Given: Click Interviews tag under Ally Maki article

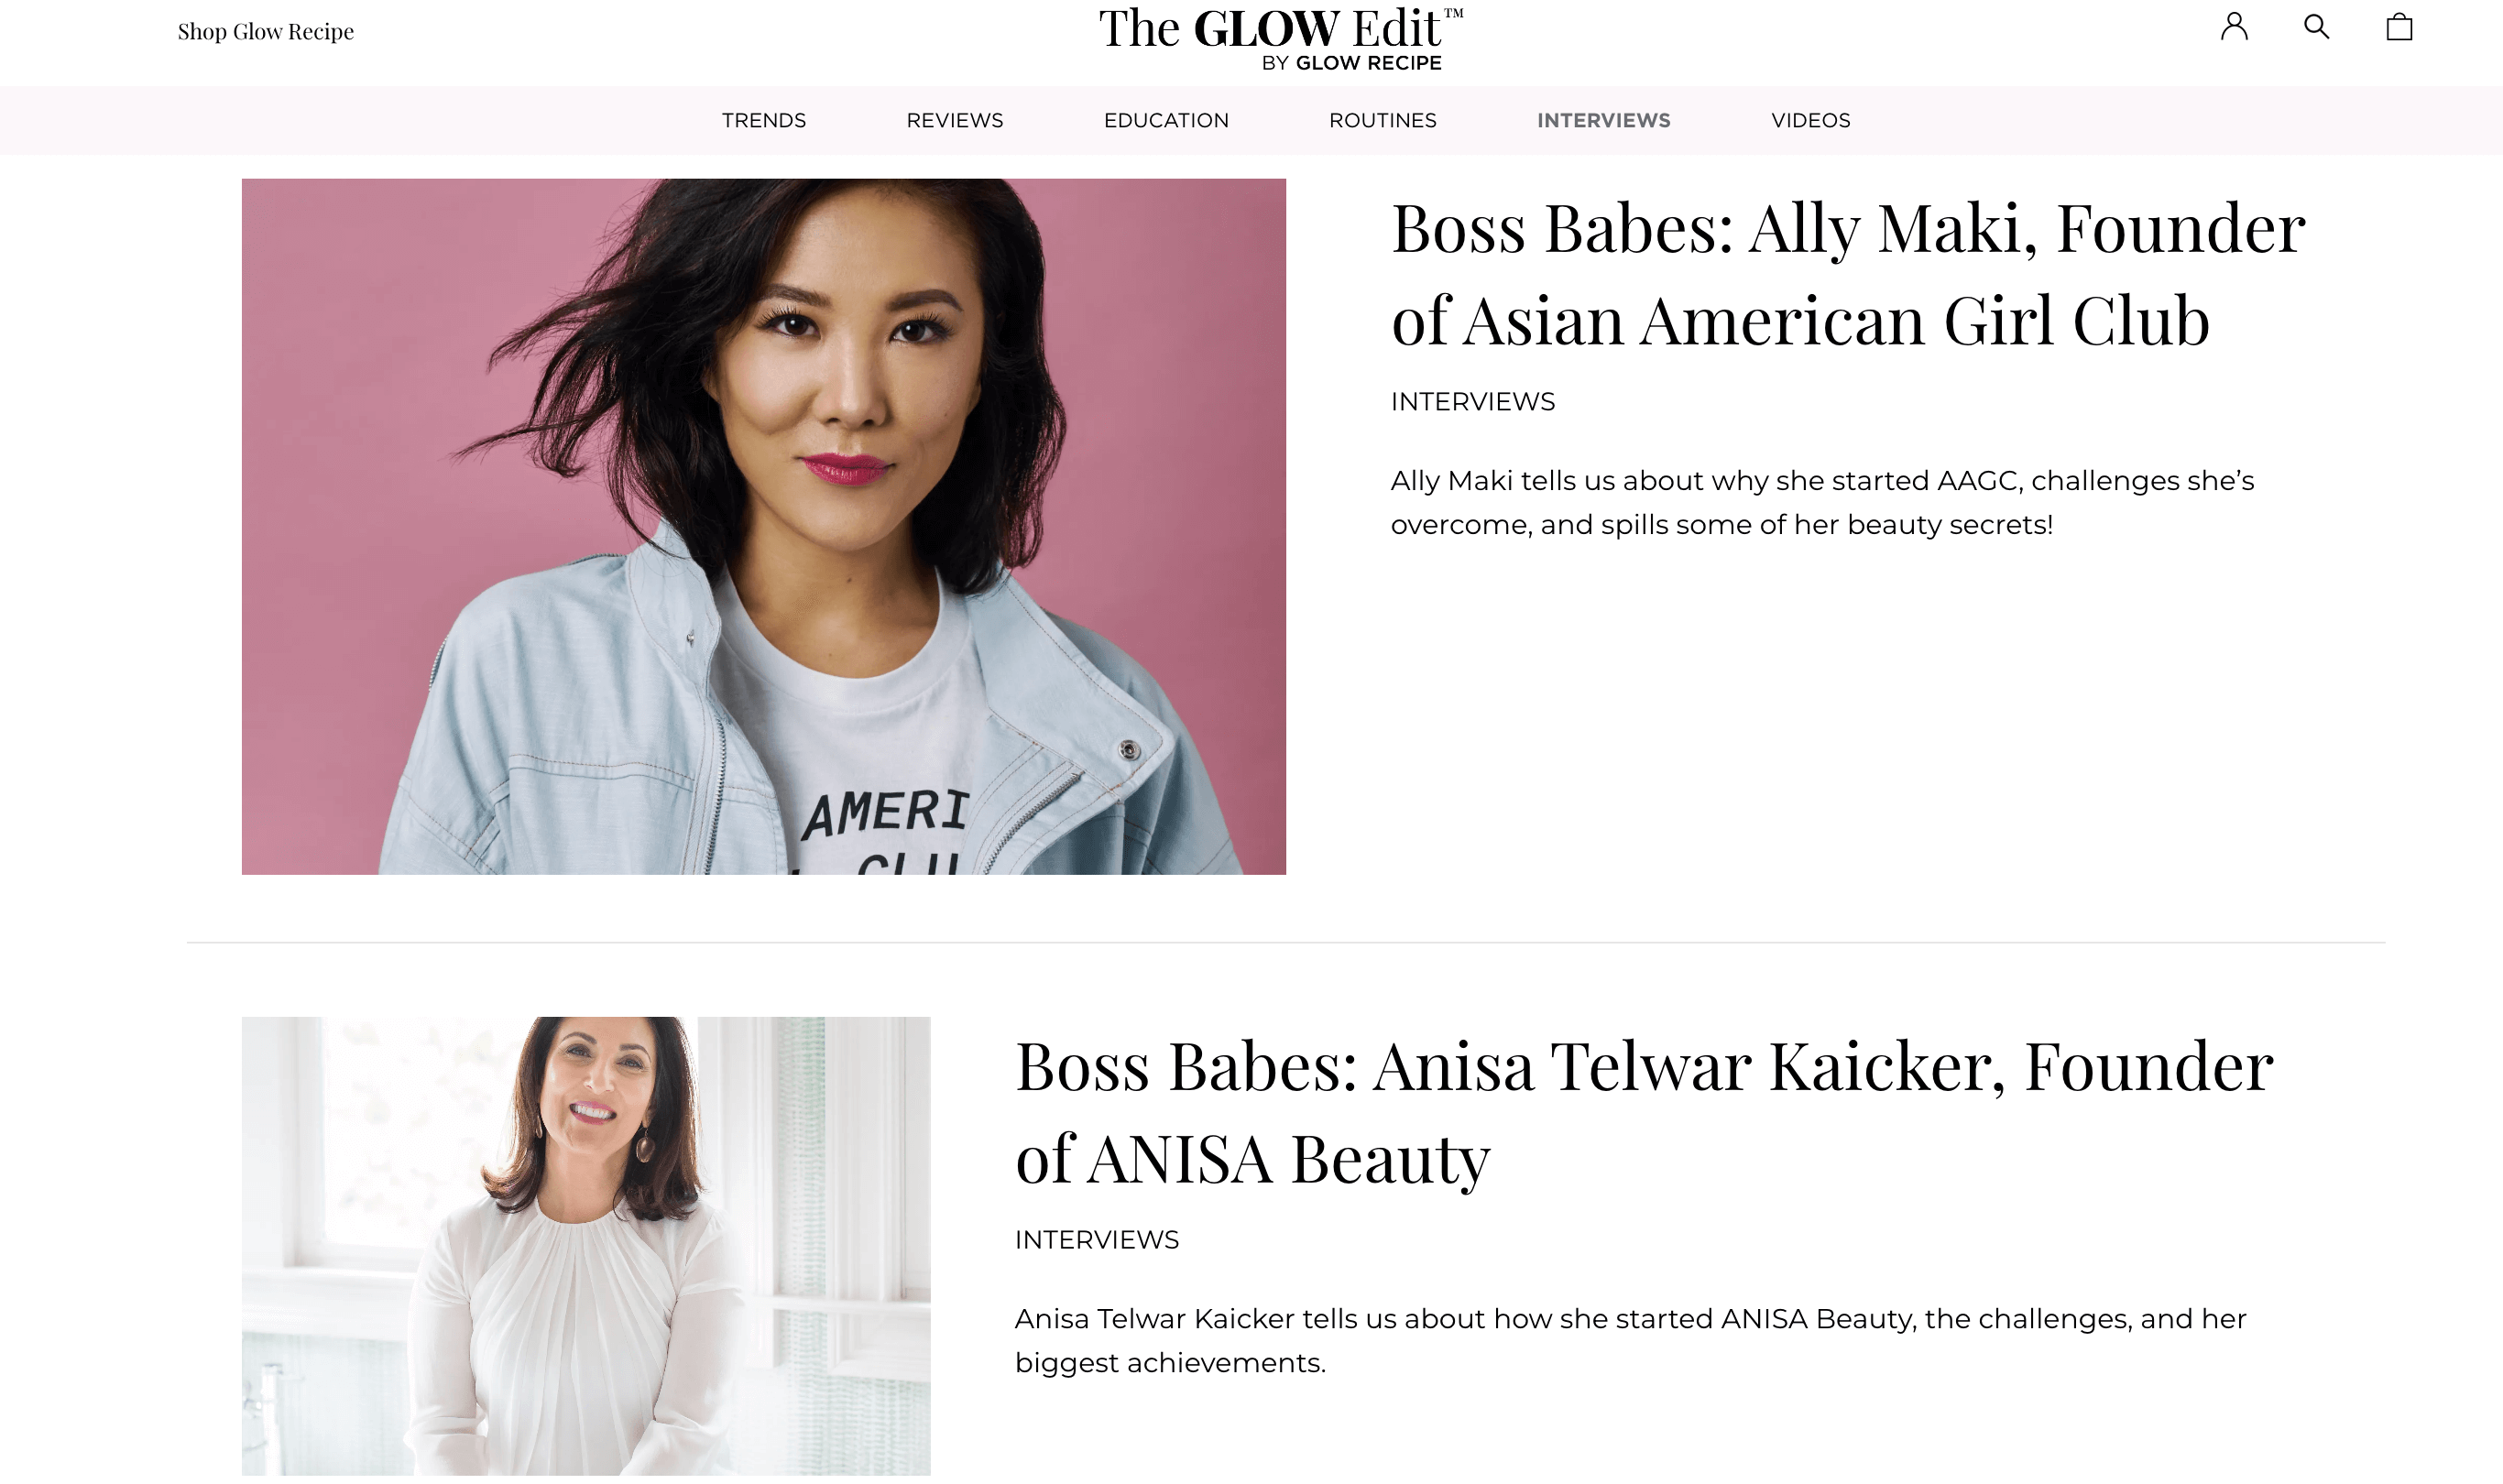Looking at the screenshot, I should click(x=1472, y=401).
